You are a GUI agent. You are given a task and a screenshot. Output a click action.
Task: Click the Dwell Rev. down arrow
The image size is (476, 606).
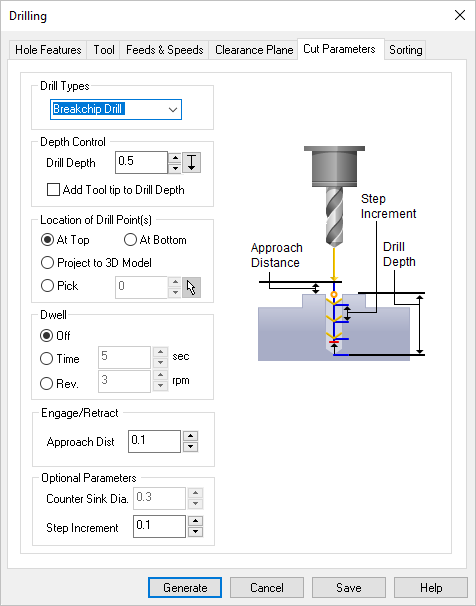click(x=160, y=386)
